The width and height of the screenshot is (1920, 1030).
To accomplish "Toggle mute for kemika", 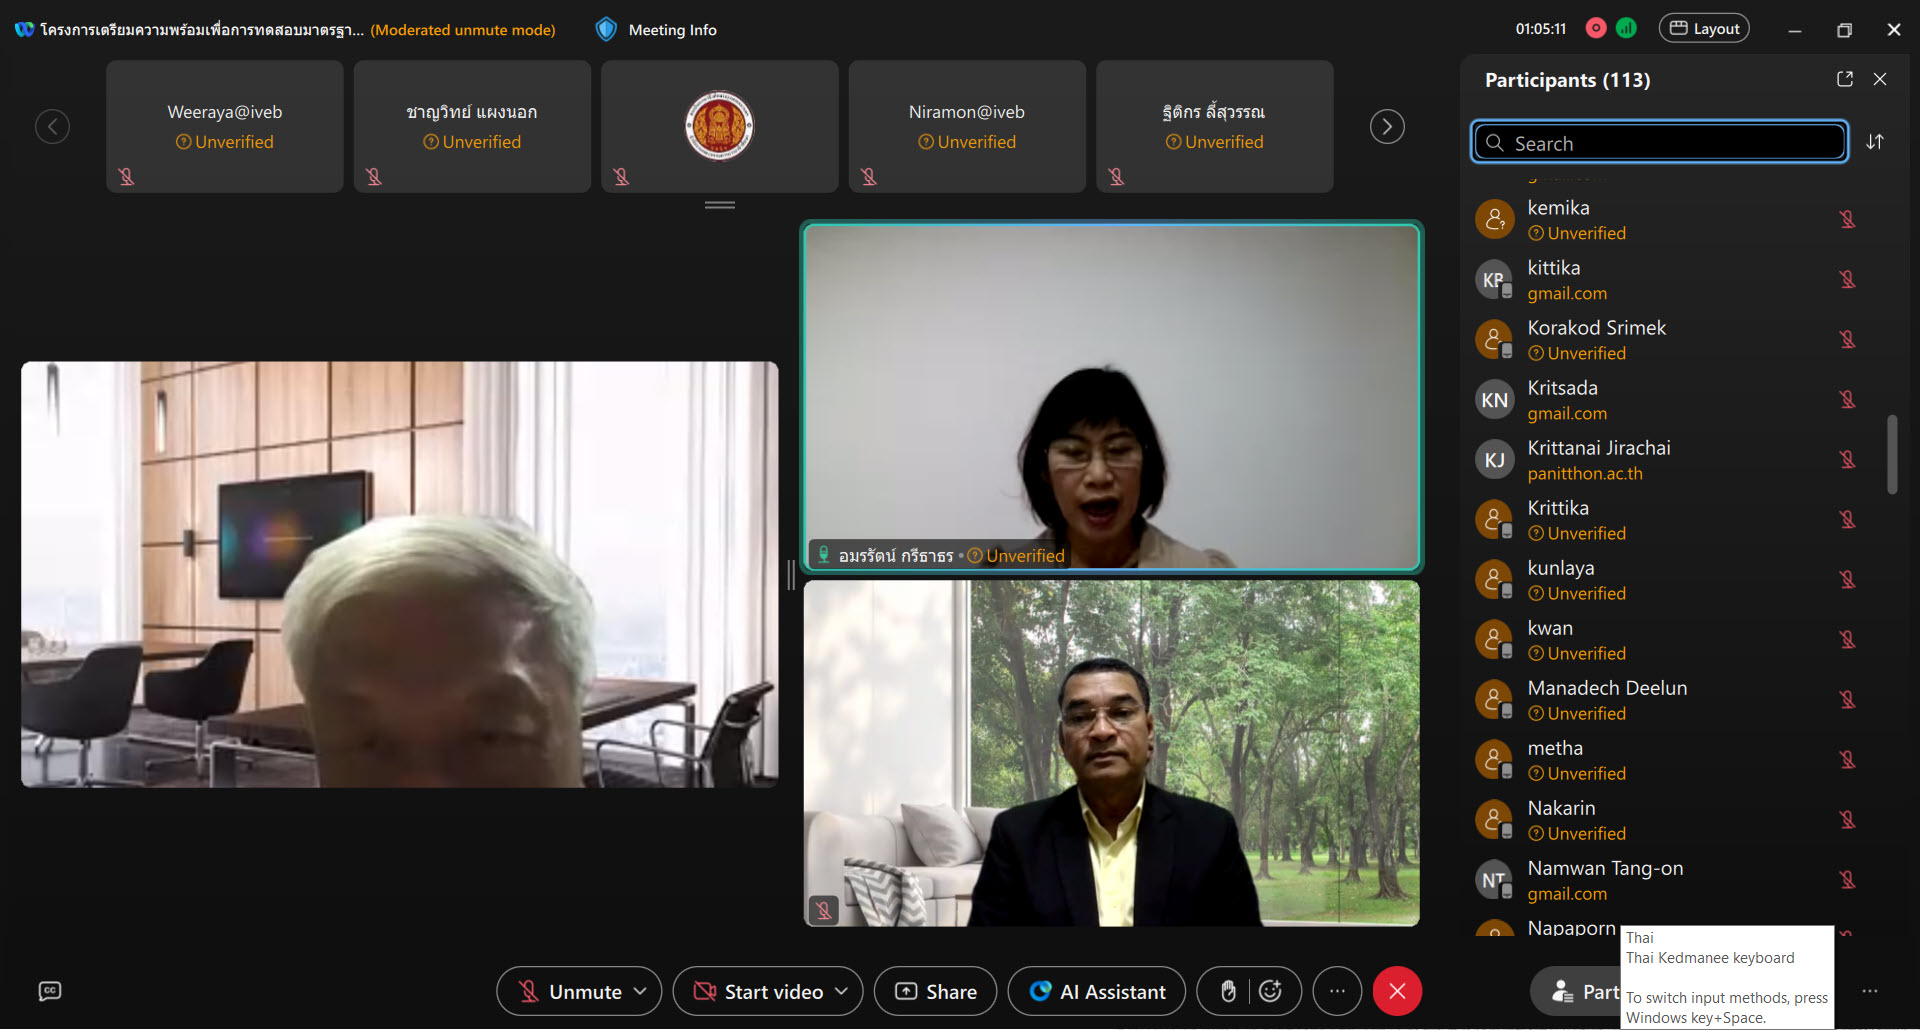I will pos(1847,219).
